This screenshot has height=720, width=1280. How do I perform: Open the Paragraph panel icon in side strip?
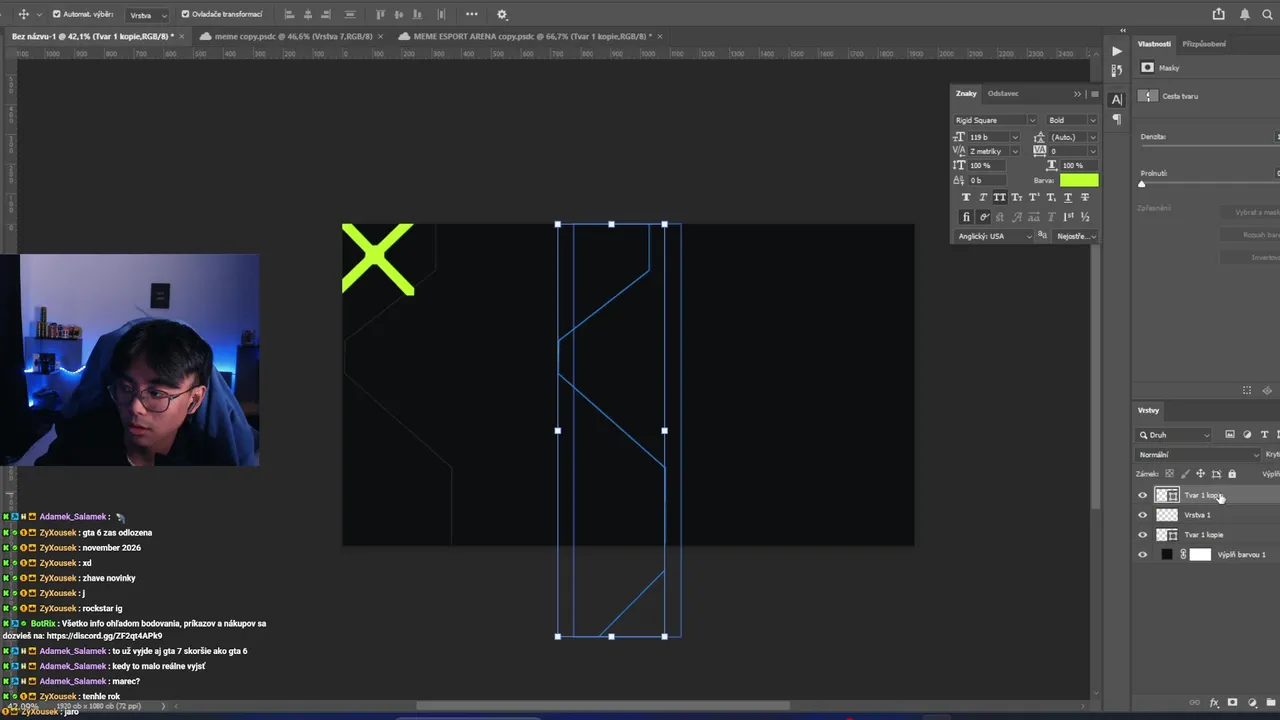[x=1117, y=119]
